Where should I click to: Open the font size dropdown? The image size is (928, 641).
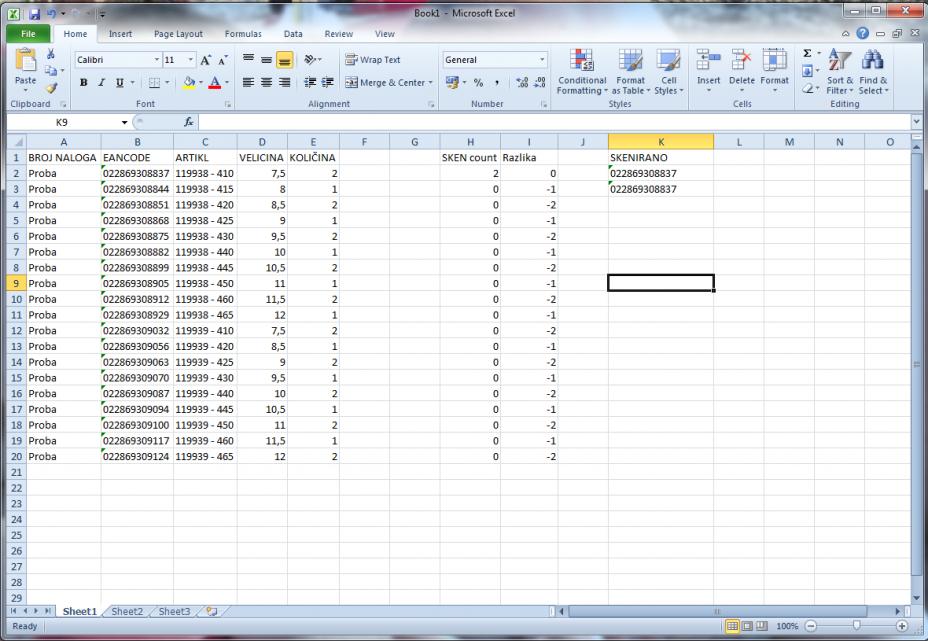tap(191, 60)
